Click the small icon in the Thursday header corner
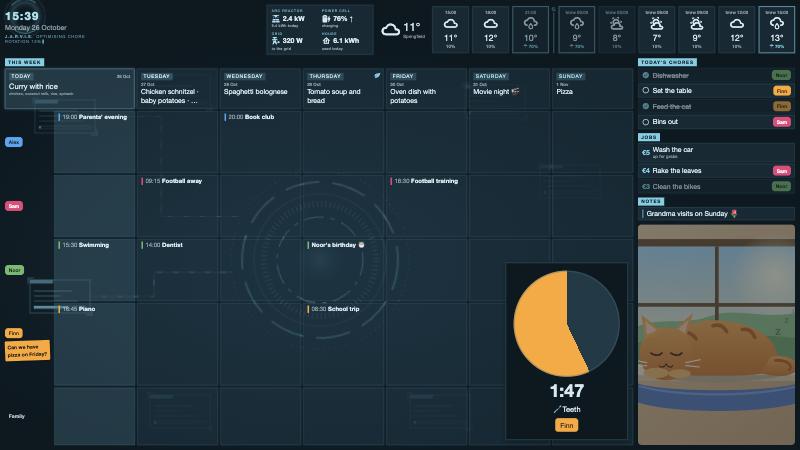The height and width of the screenshot is (450, 800). click(377, 76)
